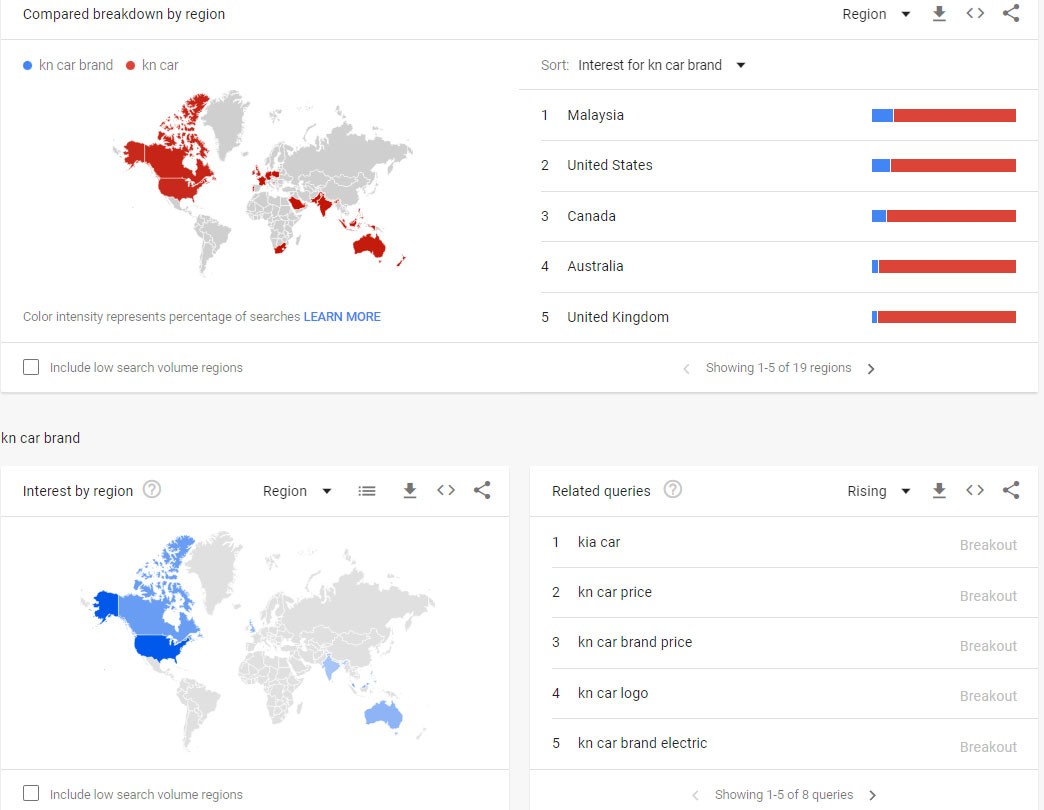Open LEARN MORE link about color intensity
Image resolution: width=1044 pixels, height=810 pixels.
click(x=342, y=317)
